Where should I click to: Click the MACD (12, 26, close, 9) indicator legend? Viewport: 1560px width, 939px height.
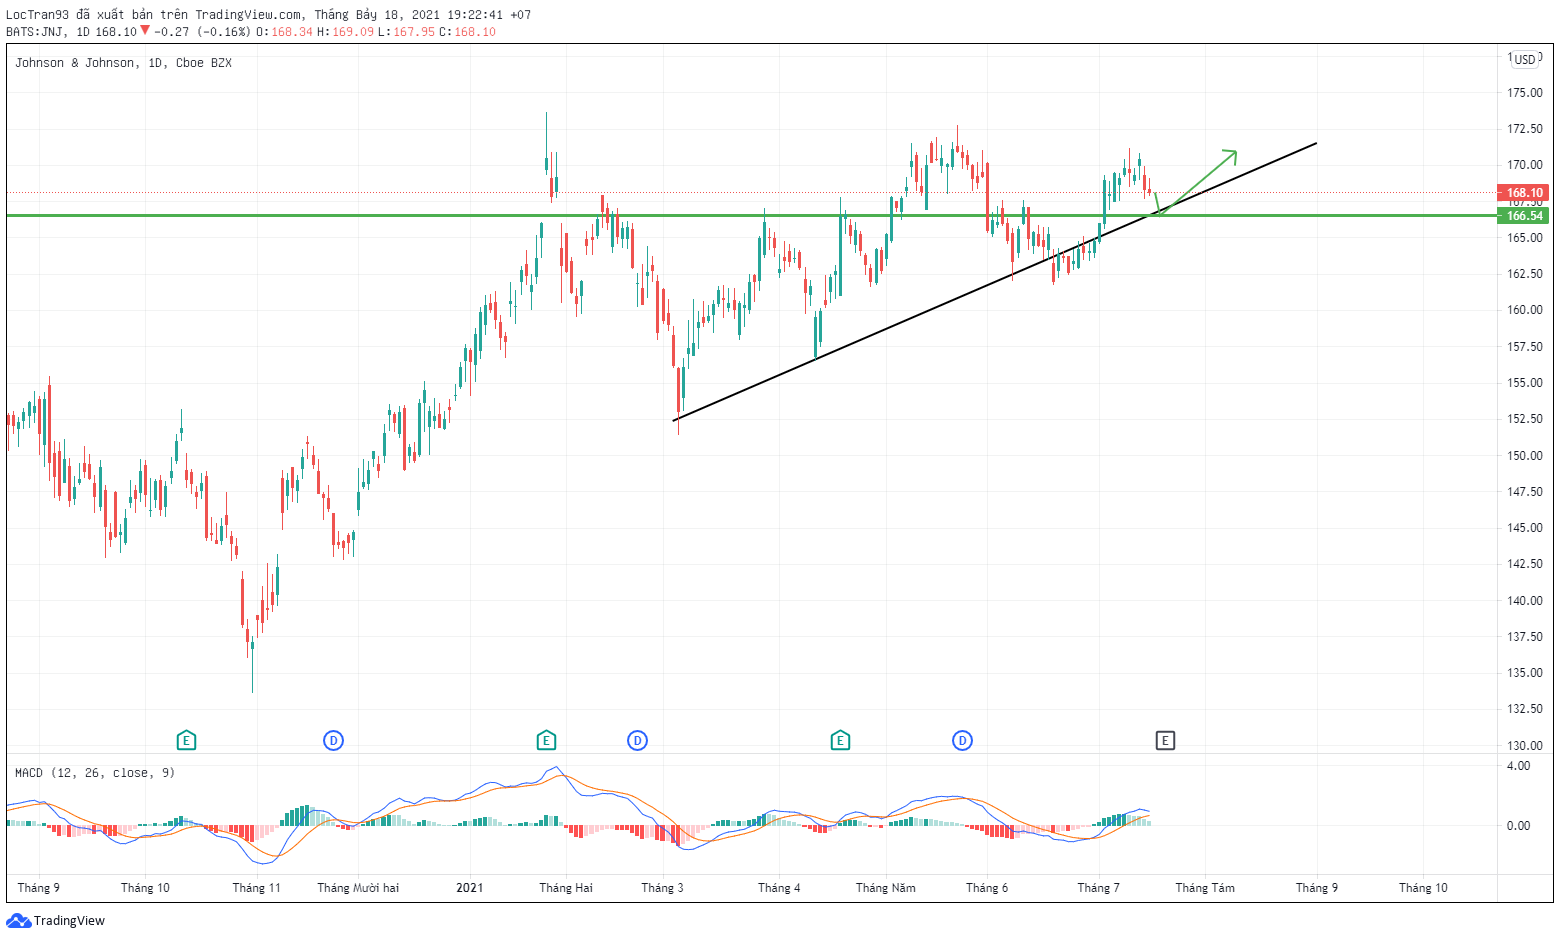[95, 773]
